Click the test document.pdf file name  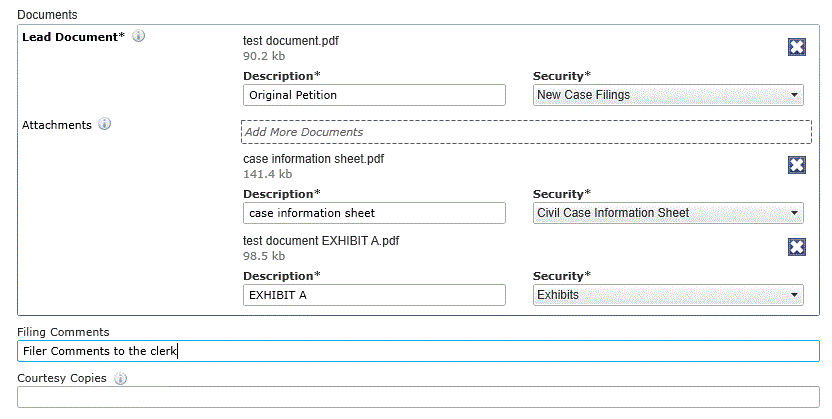click(291, 41)
